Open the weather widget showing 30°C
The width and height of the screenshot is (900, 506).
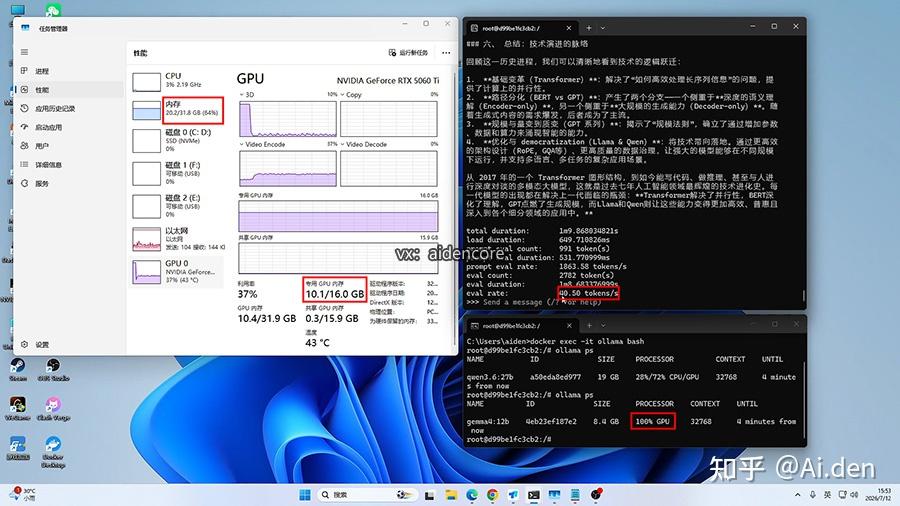point(24,495)
